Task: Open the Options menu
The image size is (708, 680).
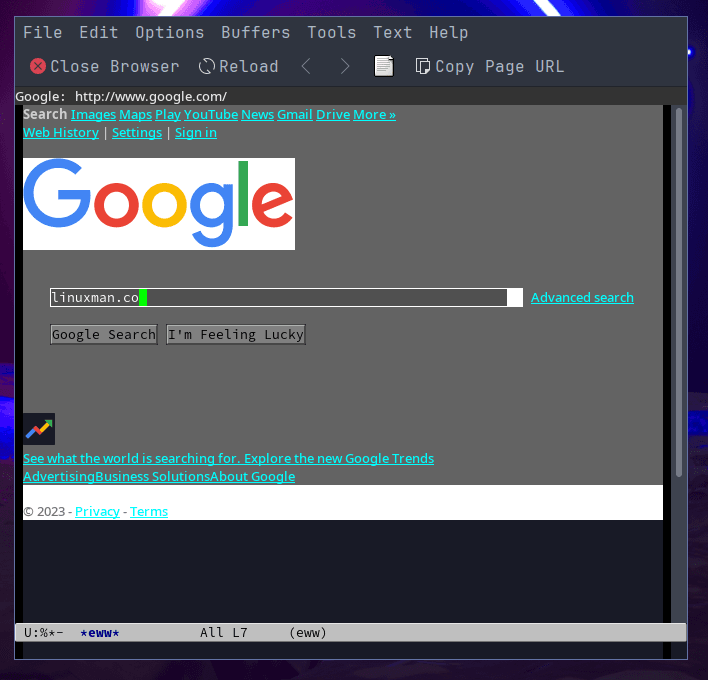Action: (x=170, y=33)
